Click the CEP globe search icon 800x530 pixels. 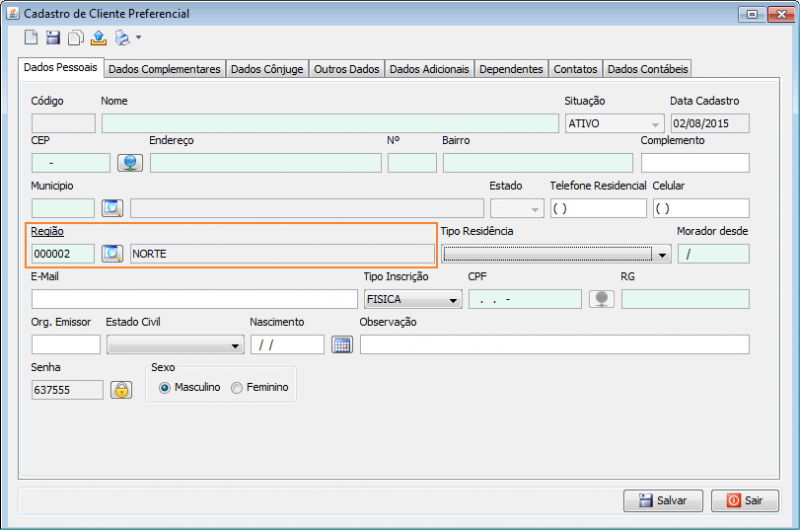[130, 163]
